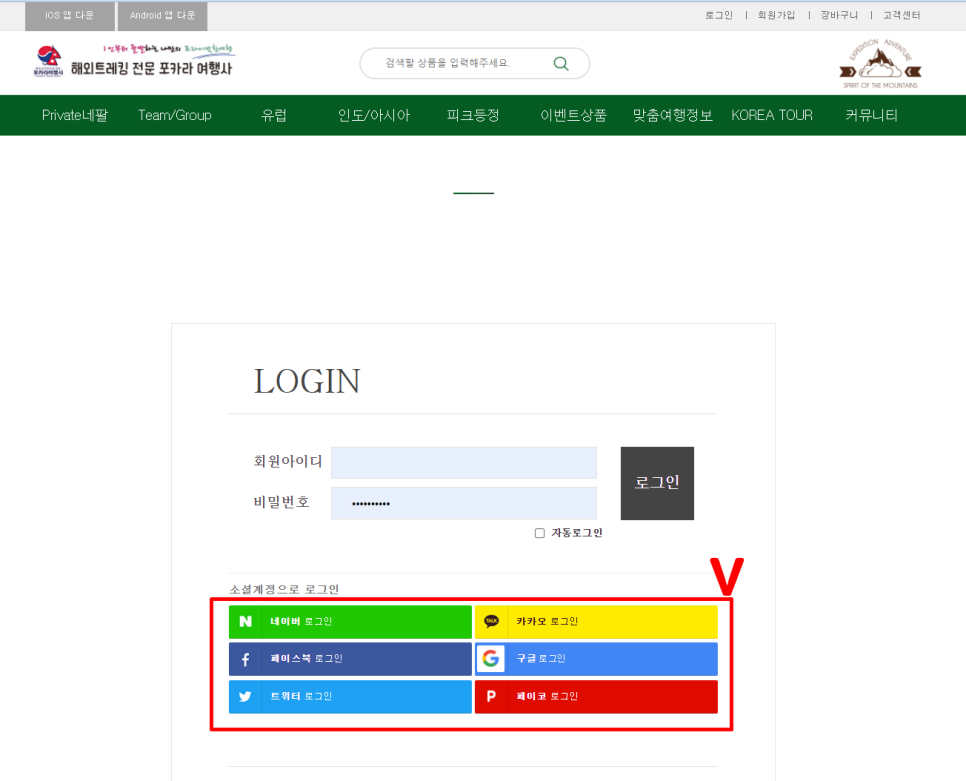Image resolution: width=966 pixels, height=781 pixels.
Task: Focus the 비밀번호 password field
Action: click(x=464, y=503)
